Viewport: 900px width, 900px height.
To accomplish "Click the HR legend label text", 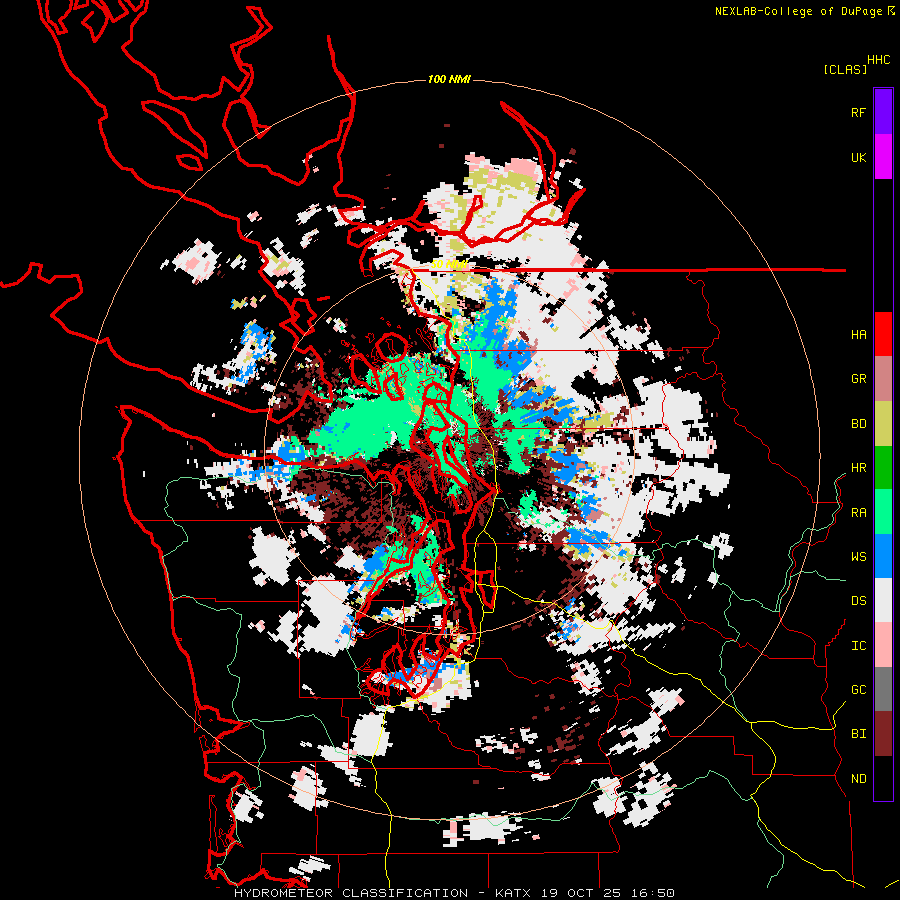I will point(858,468).
